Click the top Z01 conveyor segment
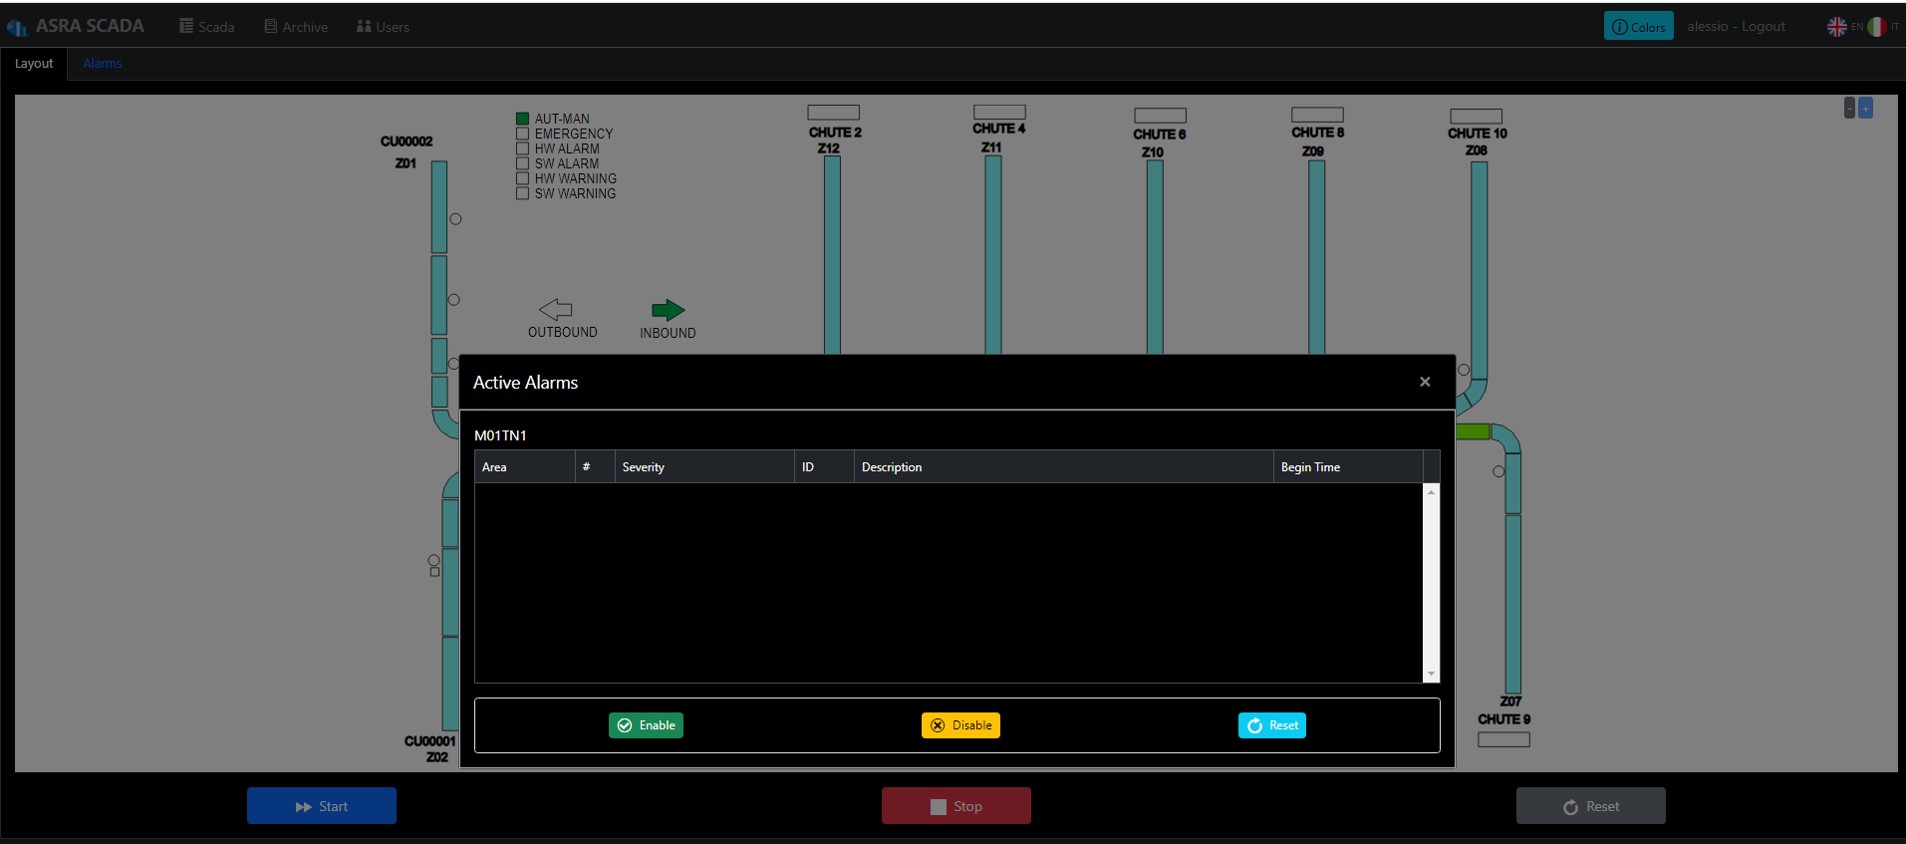 [x=439, y=207]
